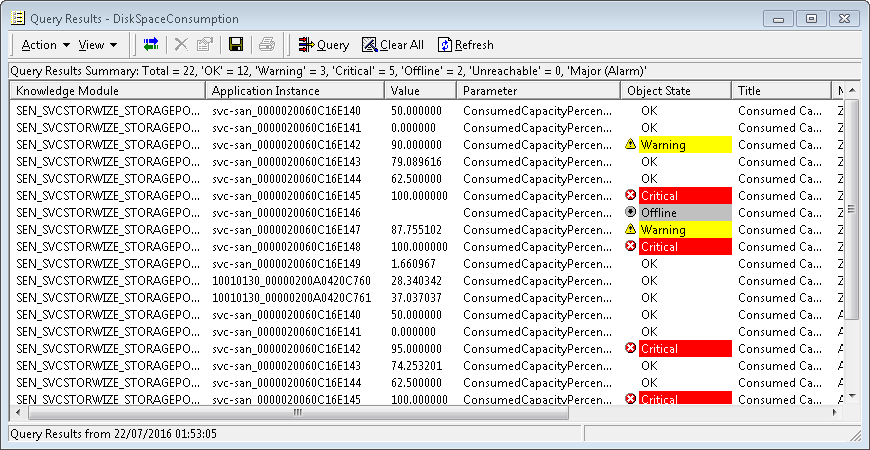
Task: Select instance svc-san_0000020060C16E146
Action: [286, 213]
